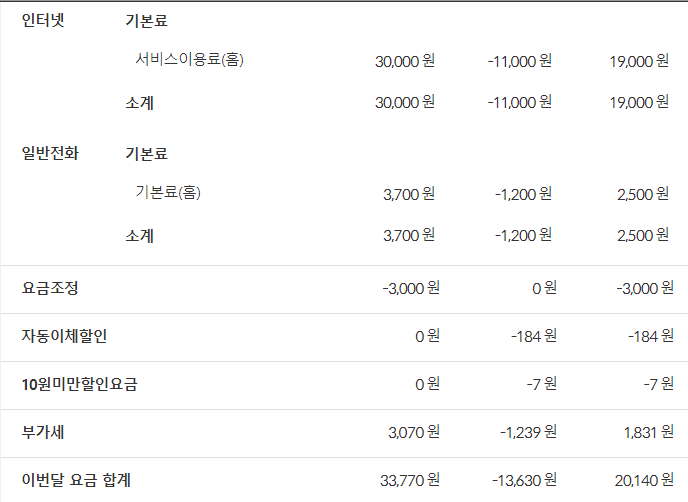Select 0 원 in the 요금조정 row
The image size is (688, 502).
[544, 288]
